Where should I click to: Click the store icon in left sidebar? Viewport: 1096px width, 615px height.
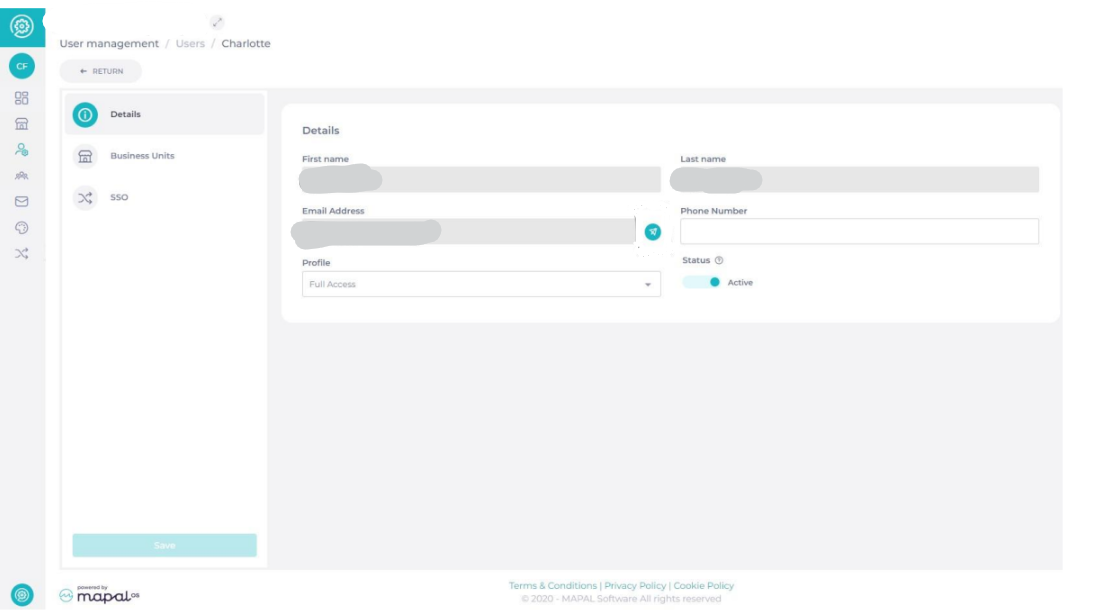pyautogui.click(x=21, y=124)
